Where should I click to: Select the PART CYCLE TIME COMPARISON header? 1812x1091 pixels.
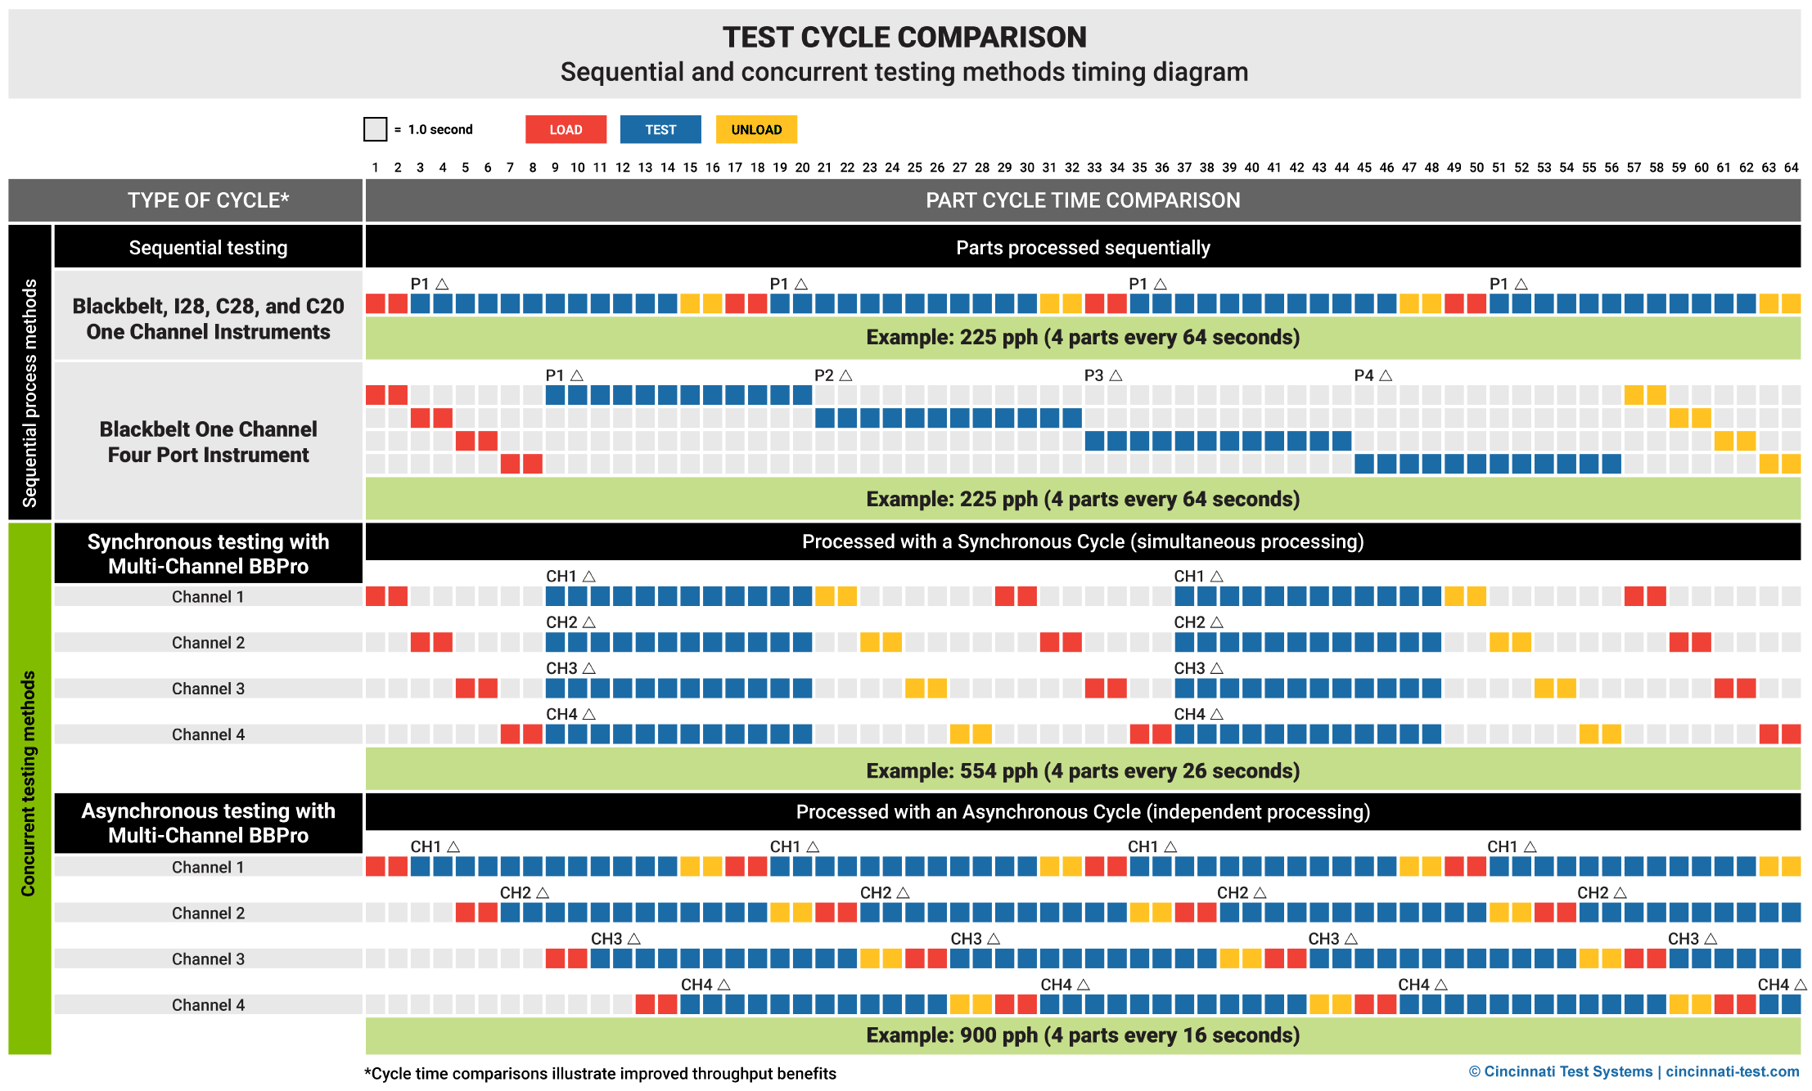[x=1082, y=201]
